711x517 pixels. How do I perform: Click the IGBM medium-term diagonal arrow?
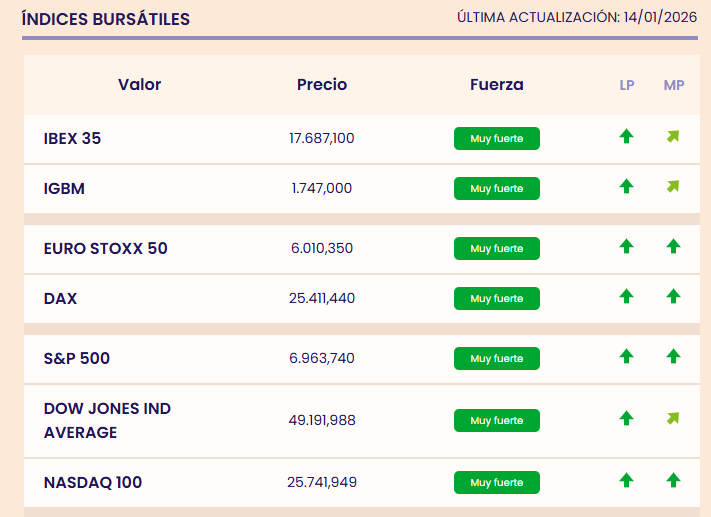[673, 186]
